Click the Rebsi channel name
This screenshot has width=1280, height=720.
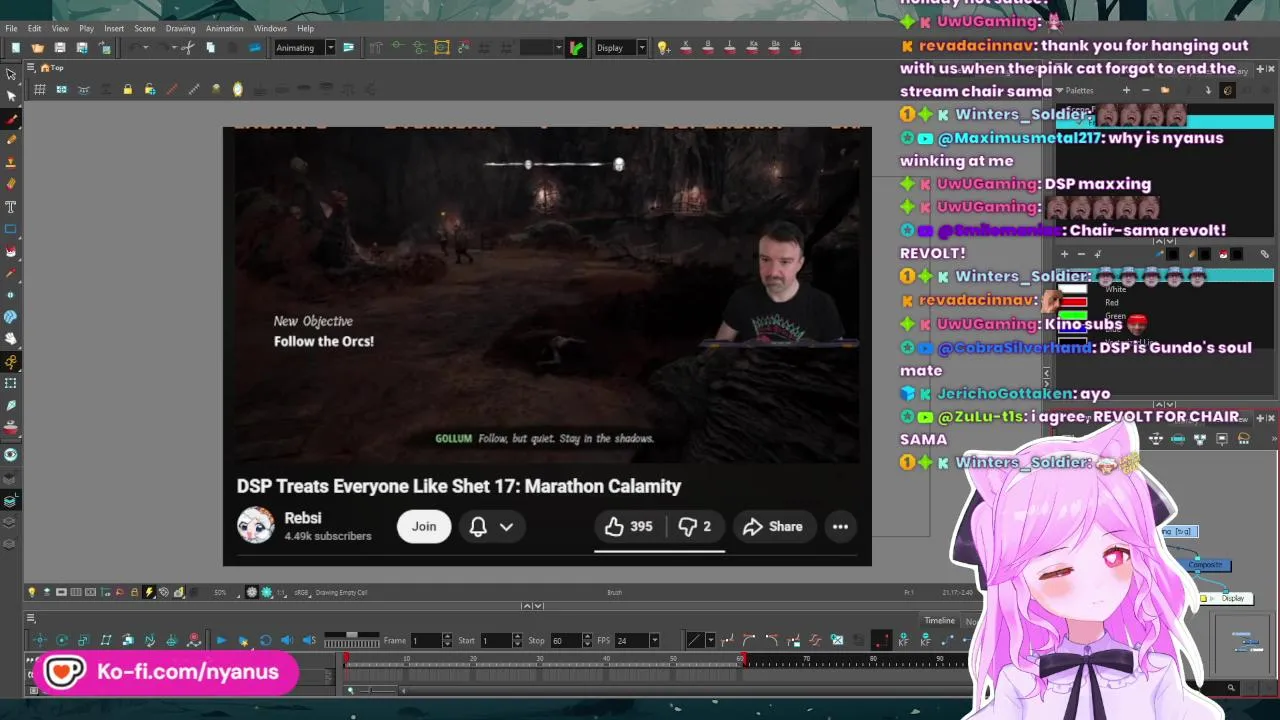pyautogui.click(x=302, y=518)
